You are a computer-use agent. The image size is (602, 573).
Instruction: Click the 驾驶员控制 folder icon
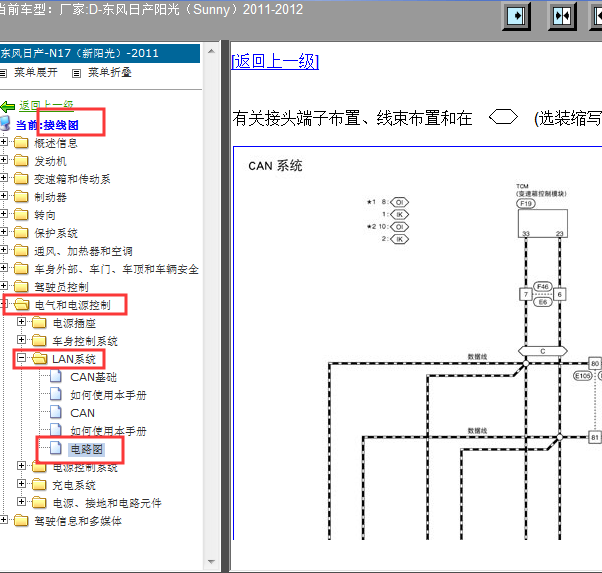[21, 286]
